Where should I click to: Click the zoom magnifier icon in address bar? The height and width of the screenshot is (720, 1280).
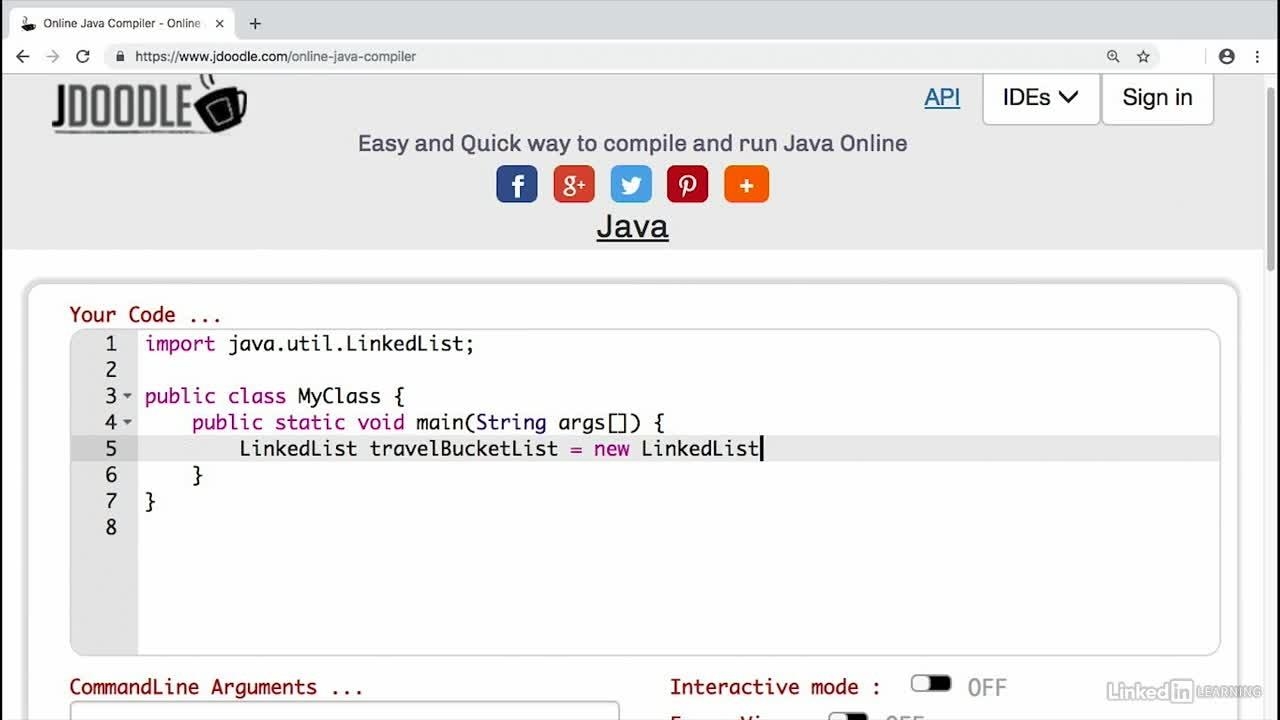click(x=1113, y=57)
